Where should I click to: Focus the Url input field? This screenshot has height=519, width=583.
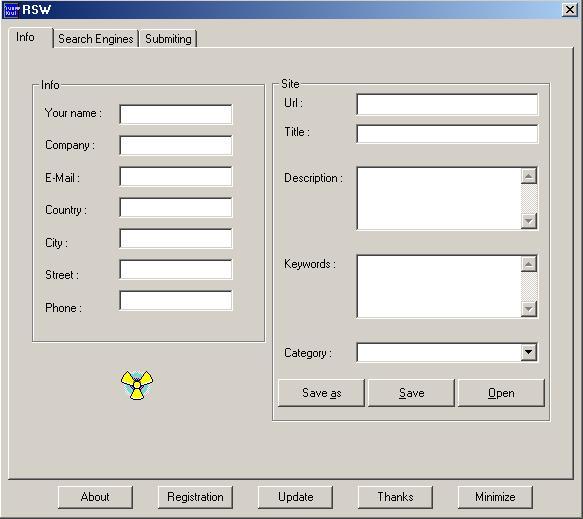(447, 104)
